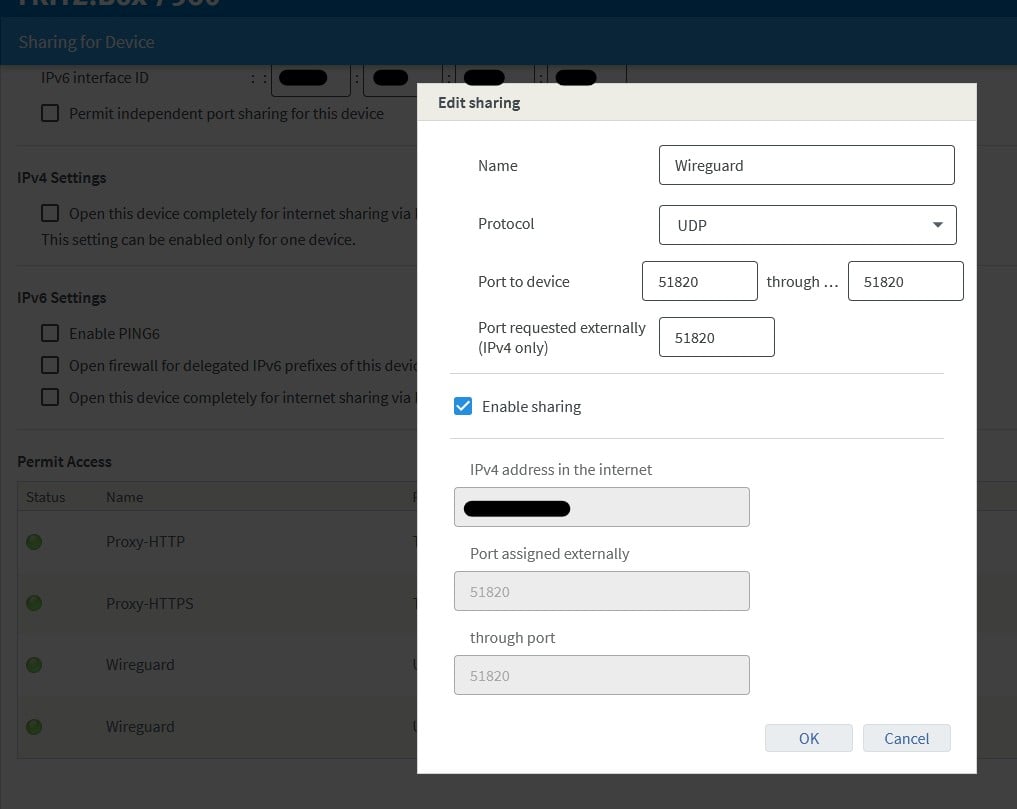This screenshot has width=1017, height=809.
Task: Click the IPv6 Settings section heading
Action: 62,298
